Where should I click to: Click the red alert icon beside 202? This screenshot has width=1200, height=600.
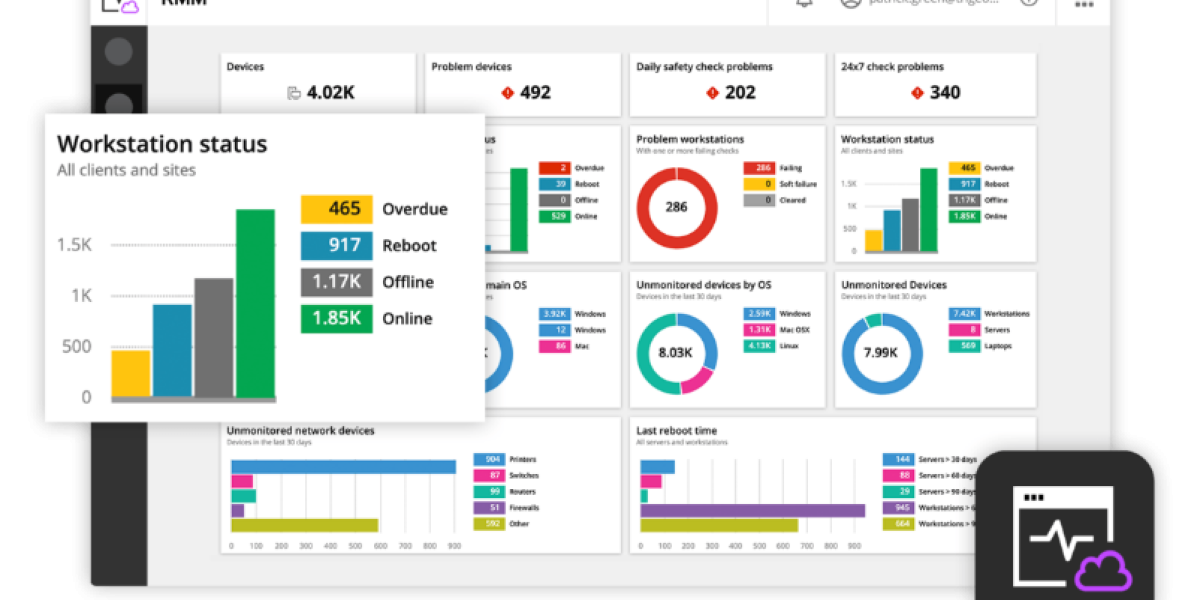pos(712,93)
